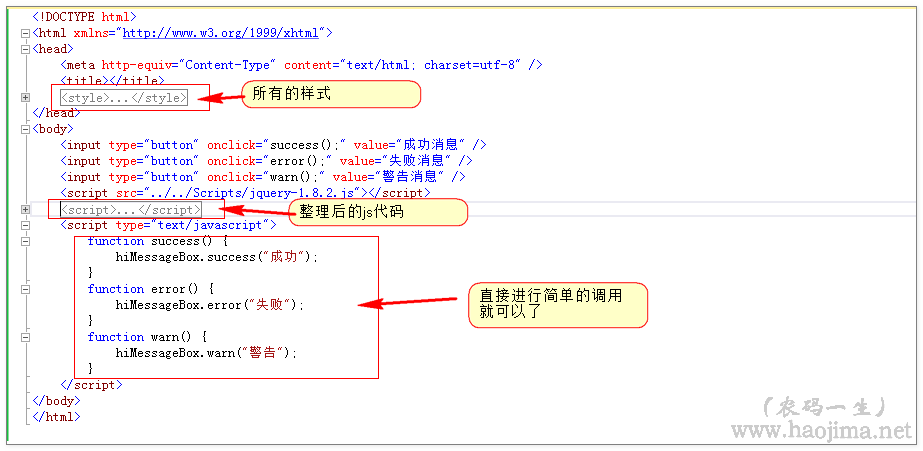Collapse the head tag region
Image resolution: width=923 pixels, height=451 pixels.
pyautogui.click(x=25, y=49)
